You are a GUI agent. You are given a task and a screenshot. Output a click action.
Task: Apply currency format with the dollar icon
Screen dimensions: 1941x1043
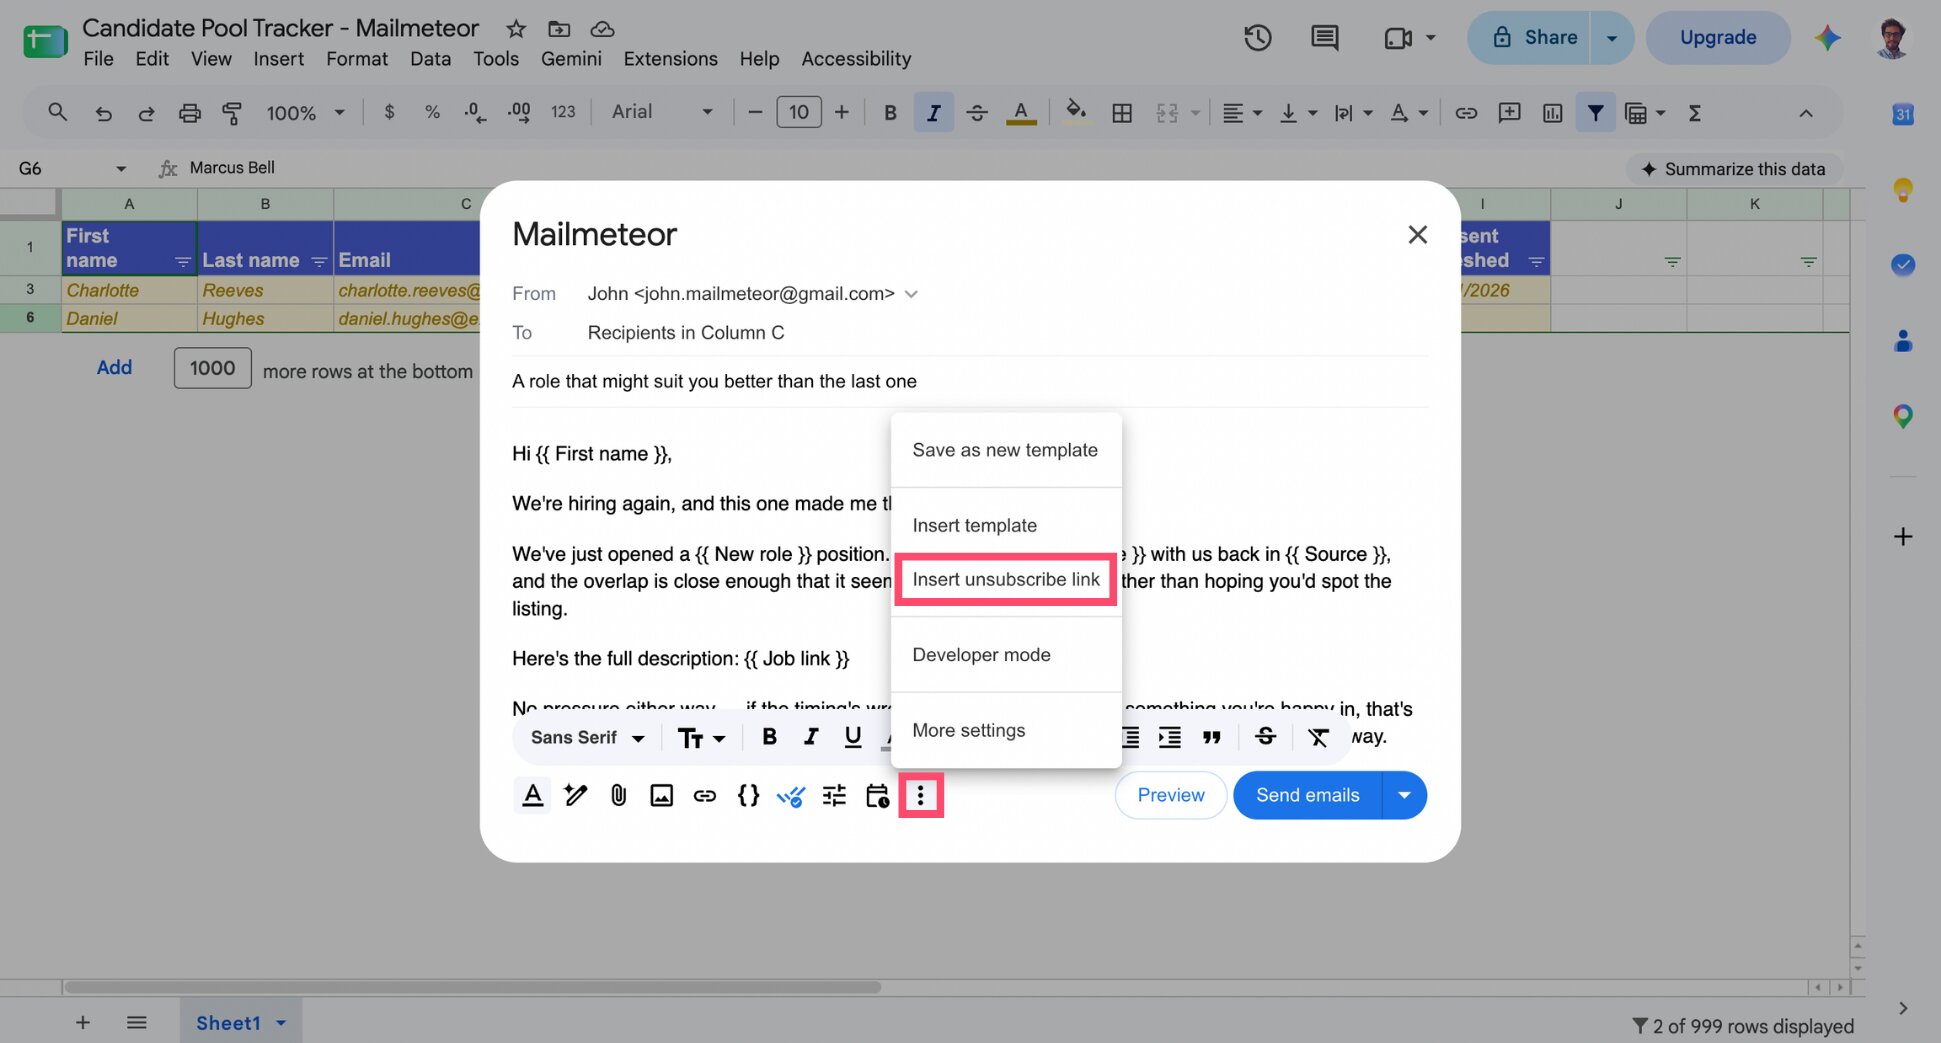pyautogui.click(x=389, y=112)
